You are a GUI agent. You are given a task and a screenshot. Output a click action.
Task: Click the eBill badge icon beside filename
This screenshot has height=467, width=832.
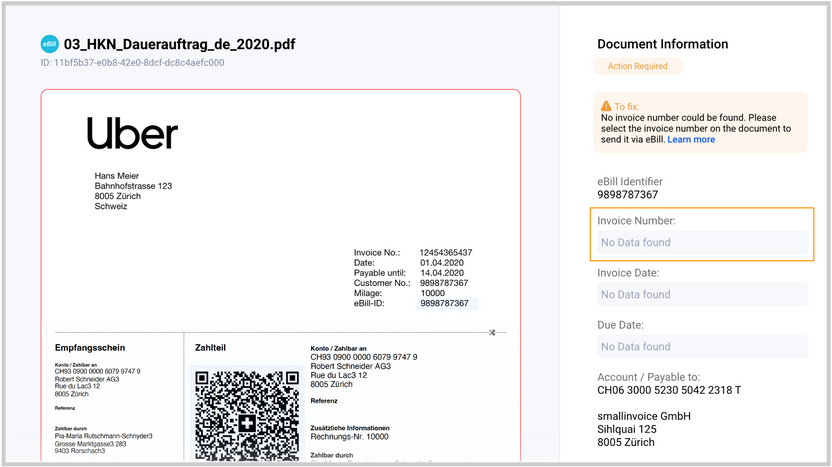tap(49, 44)
